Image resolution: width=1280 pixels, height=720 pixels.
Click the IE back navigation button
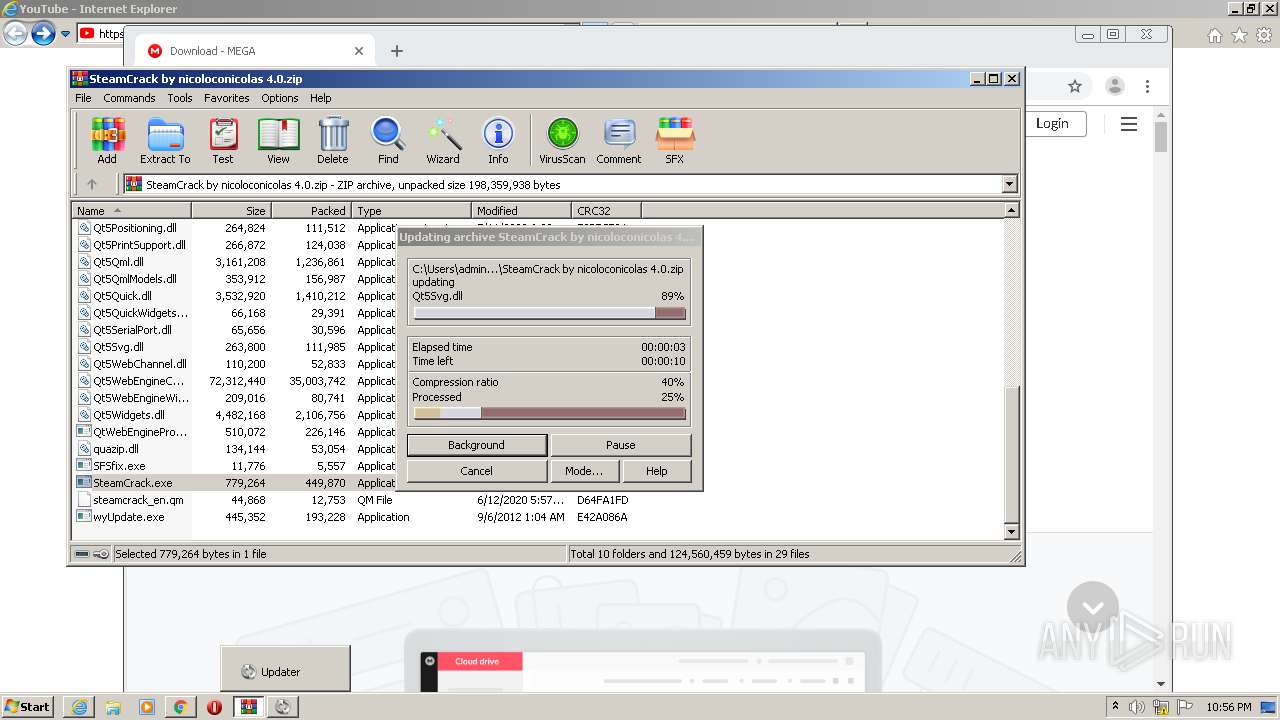[15, 34]
